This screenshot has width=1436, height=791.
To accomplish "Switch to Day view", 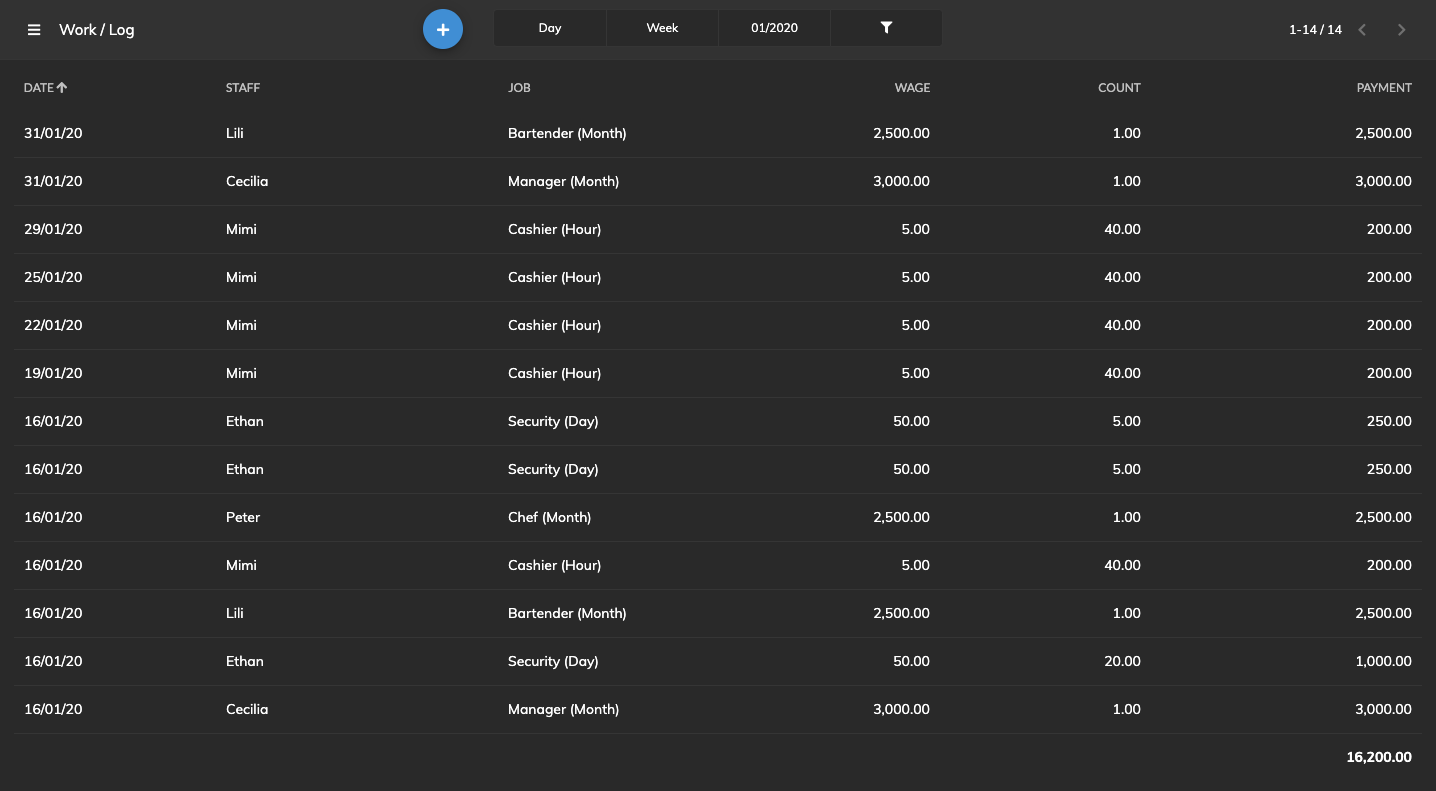I will pyautogui.click(x=550, y=28).
